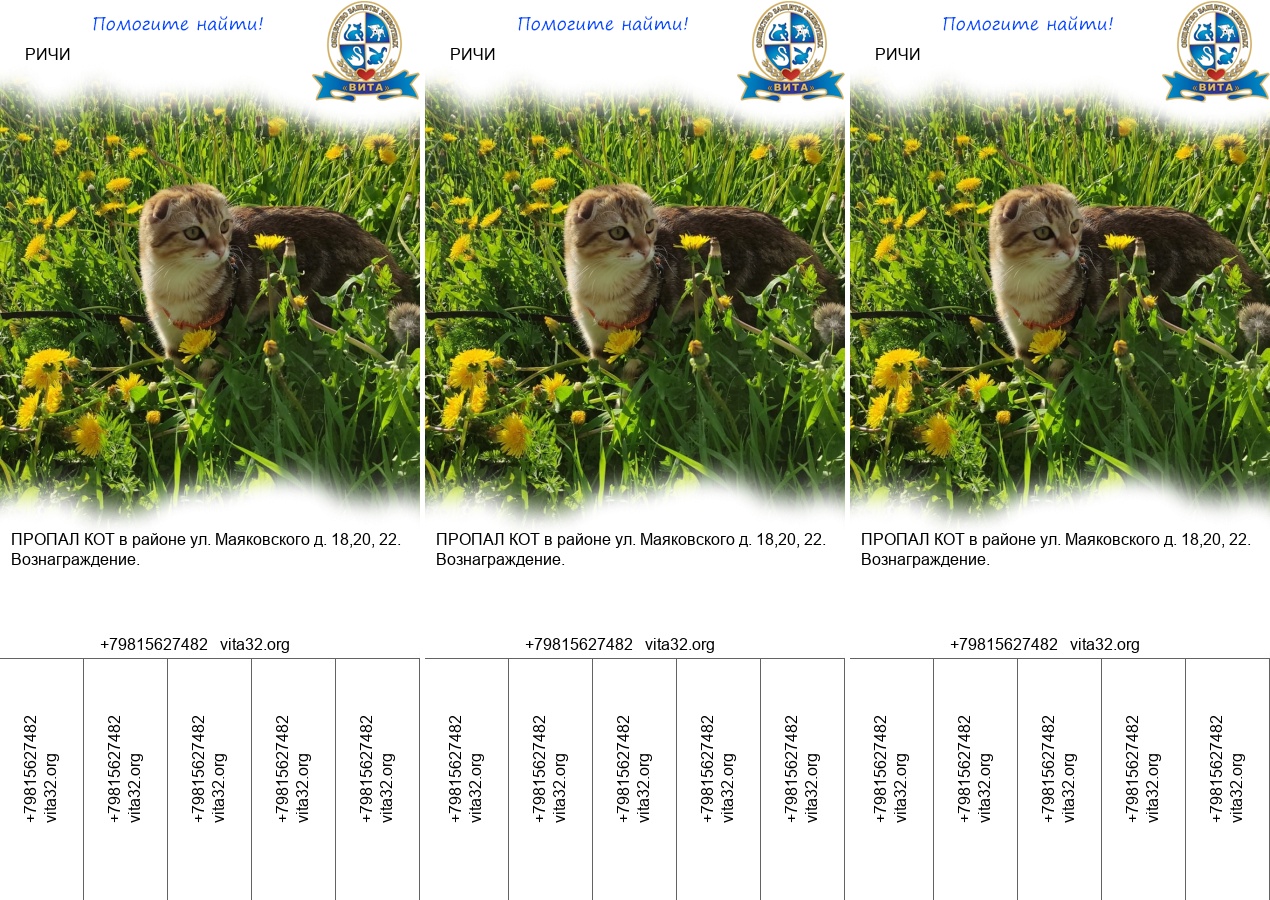The height and width of the screenshot is (900, 1270).
Task: Select the first tear-off strip on the left flyer
Action: point(41,768)
